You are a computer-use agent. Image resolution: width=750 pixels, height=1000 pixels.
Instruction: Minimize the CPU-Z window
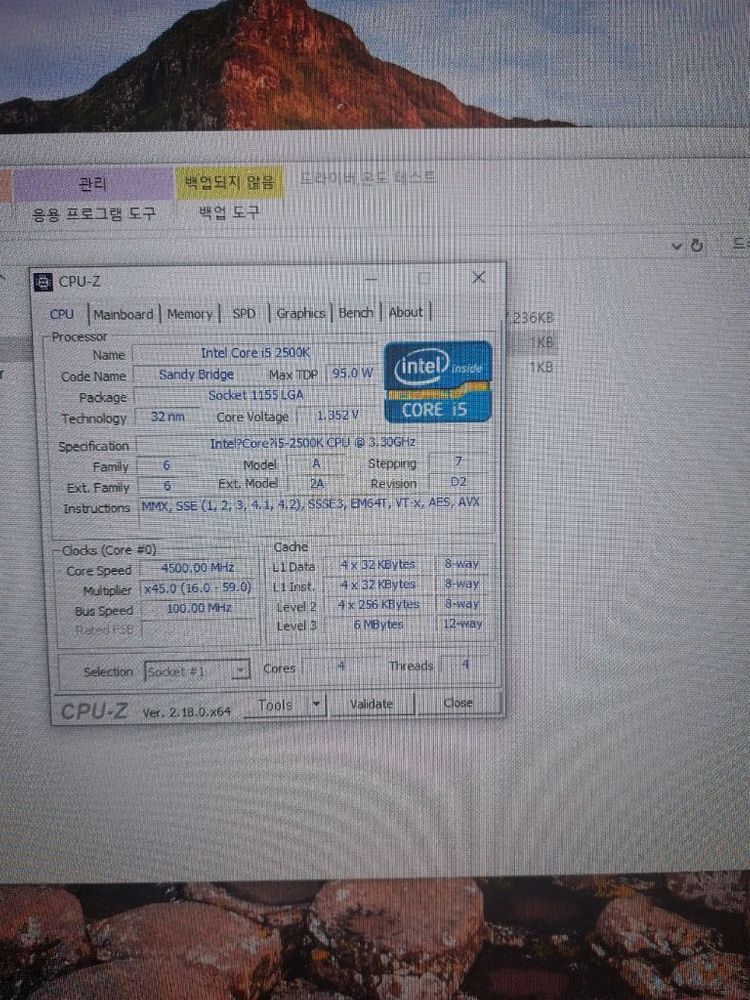coord(371,279)
